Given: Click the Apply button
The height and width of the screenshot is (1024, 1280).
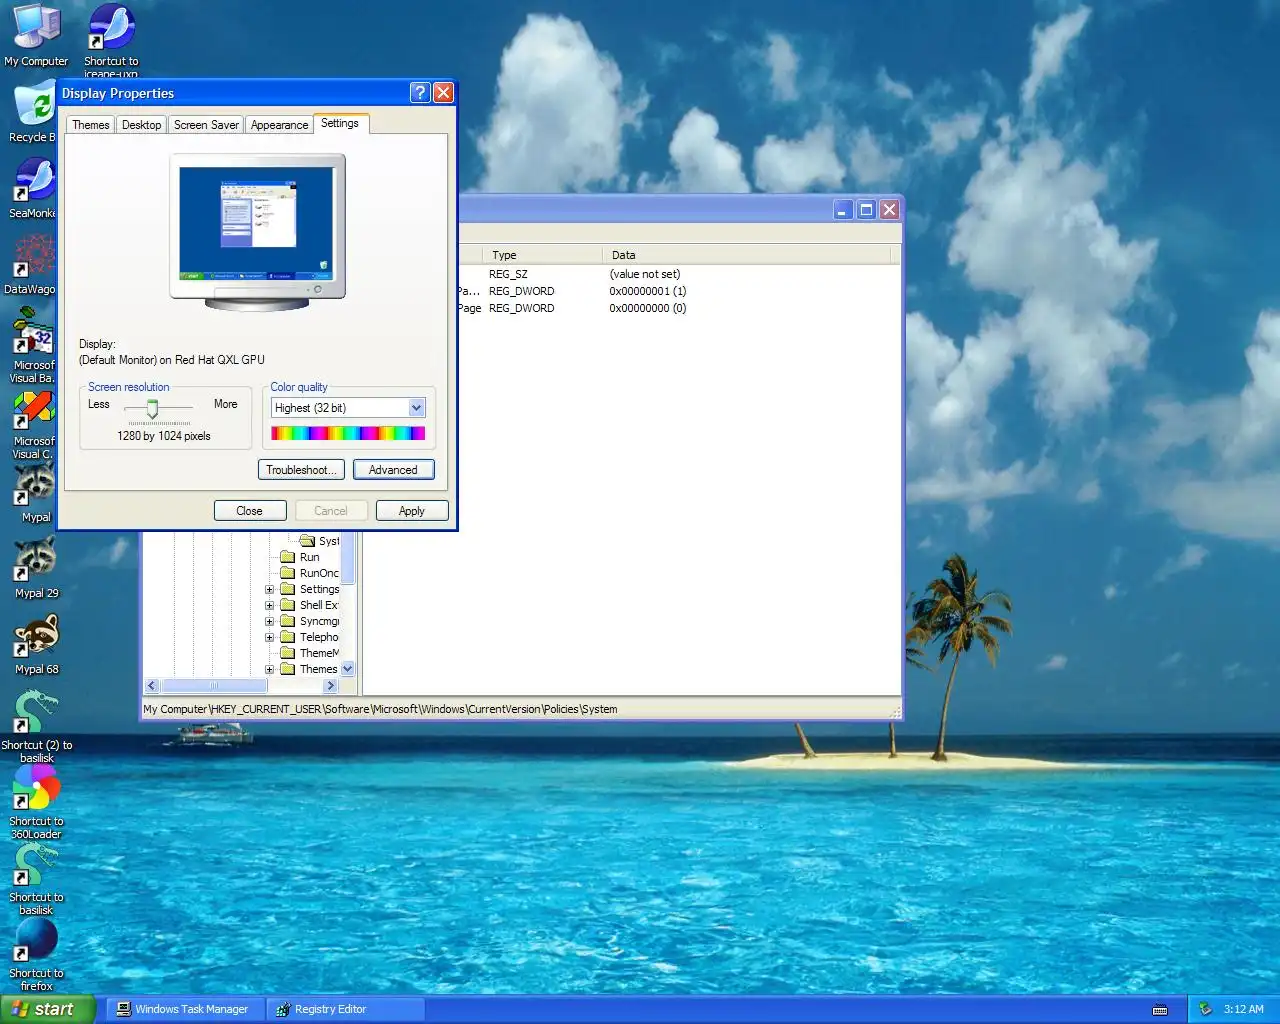Looking at the screenshot, I should [412, 511].
